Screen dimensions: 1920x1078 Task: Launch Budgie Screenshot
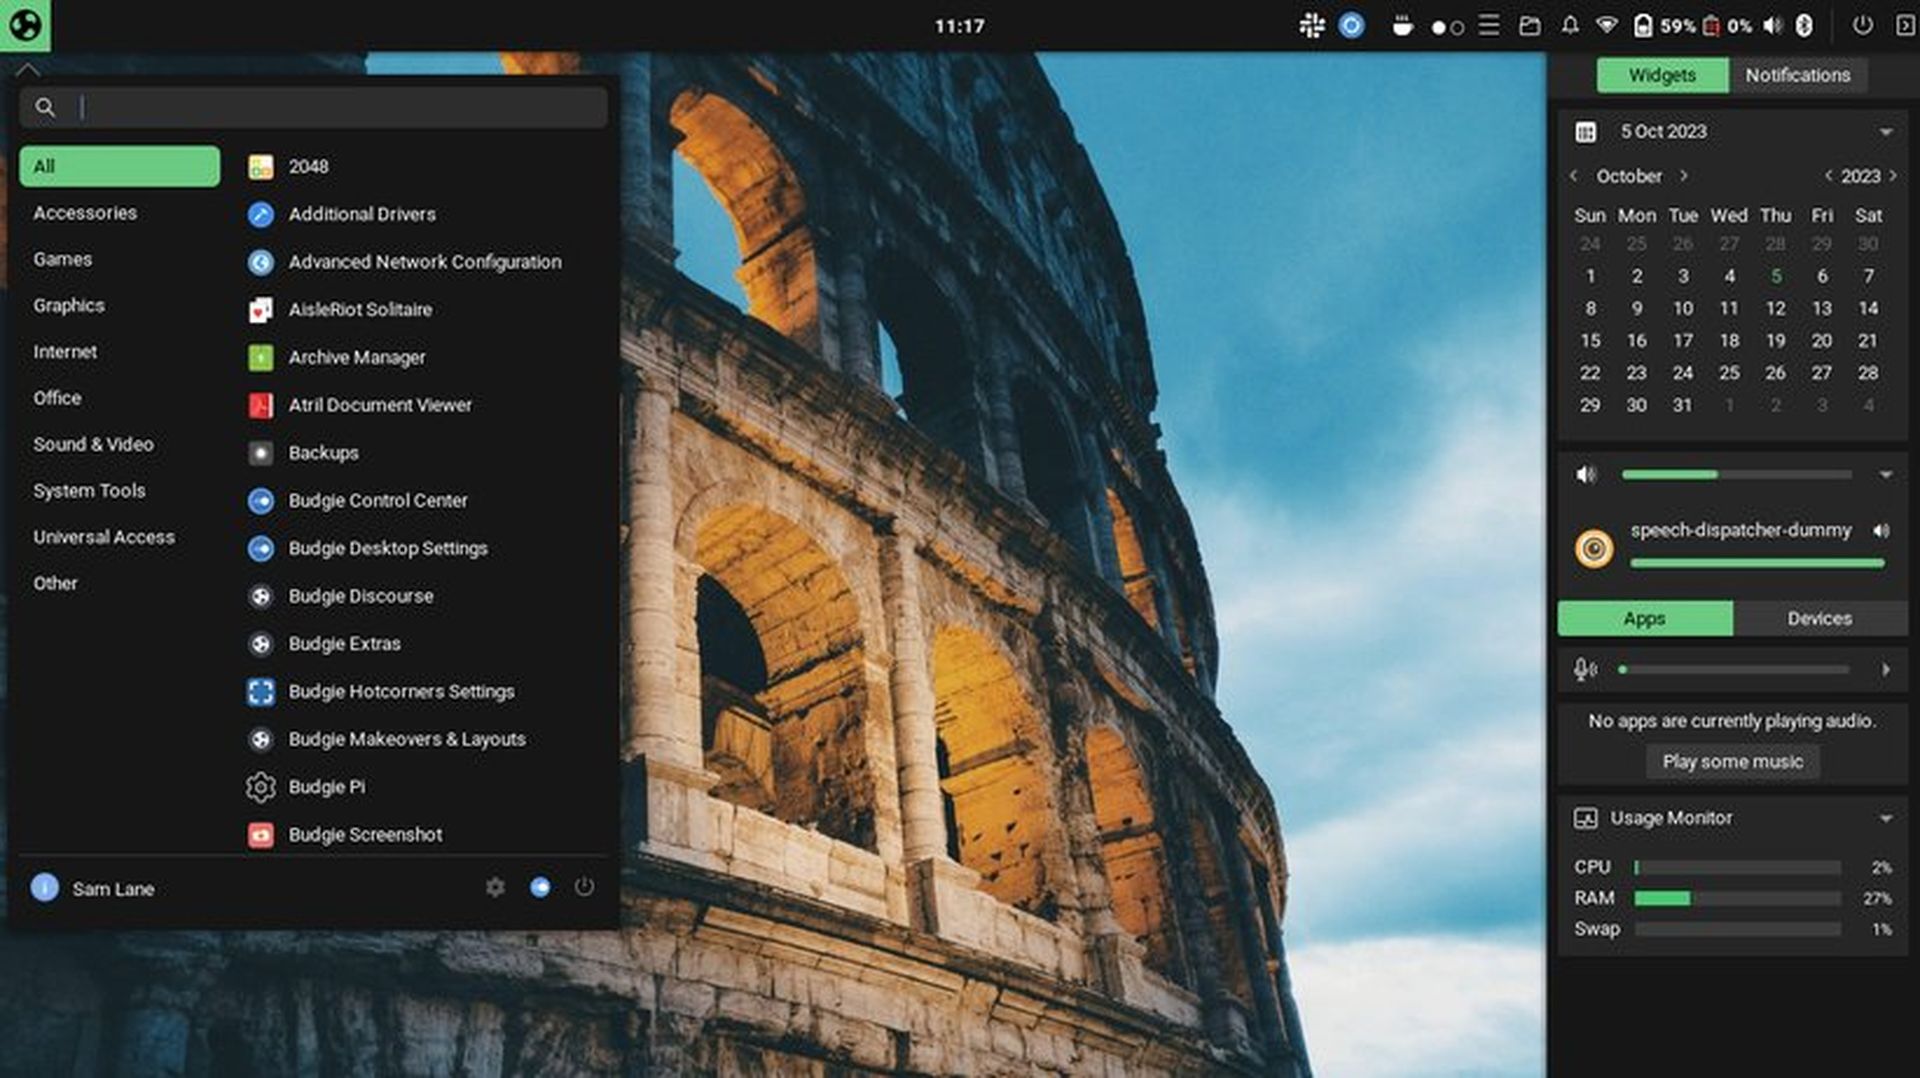click(366, 834)
